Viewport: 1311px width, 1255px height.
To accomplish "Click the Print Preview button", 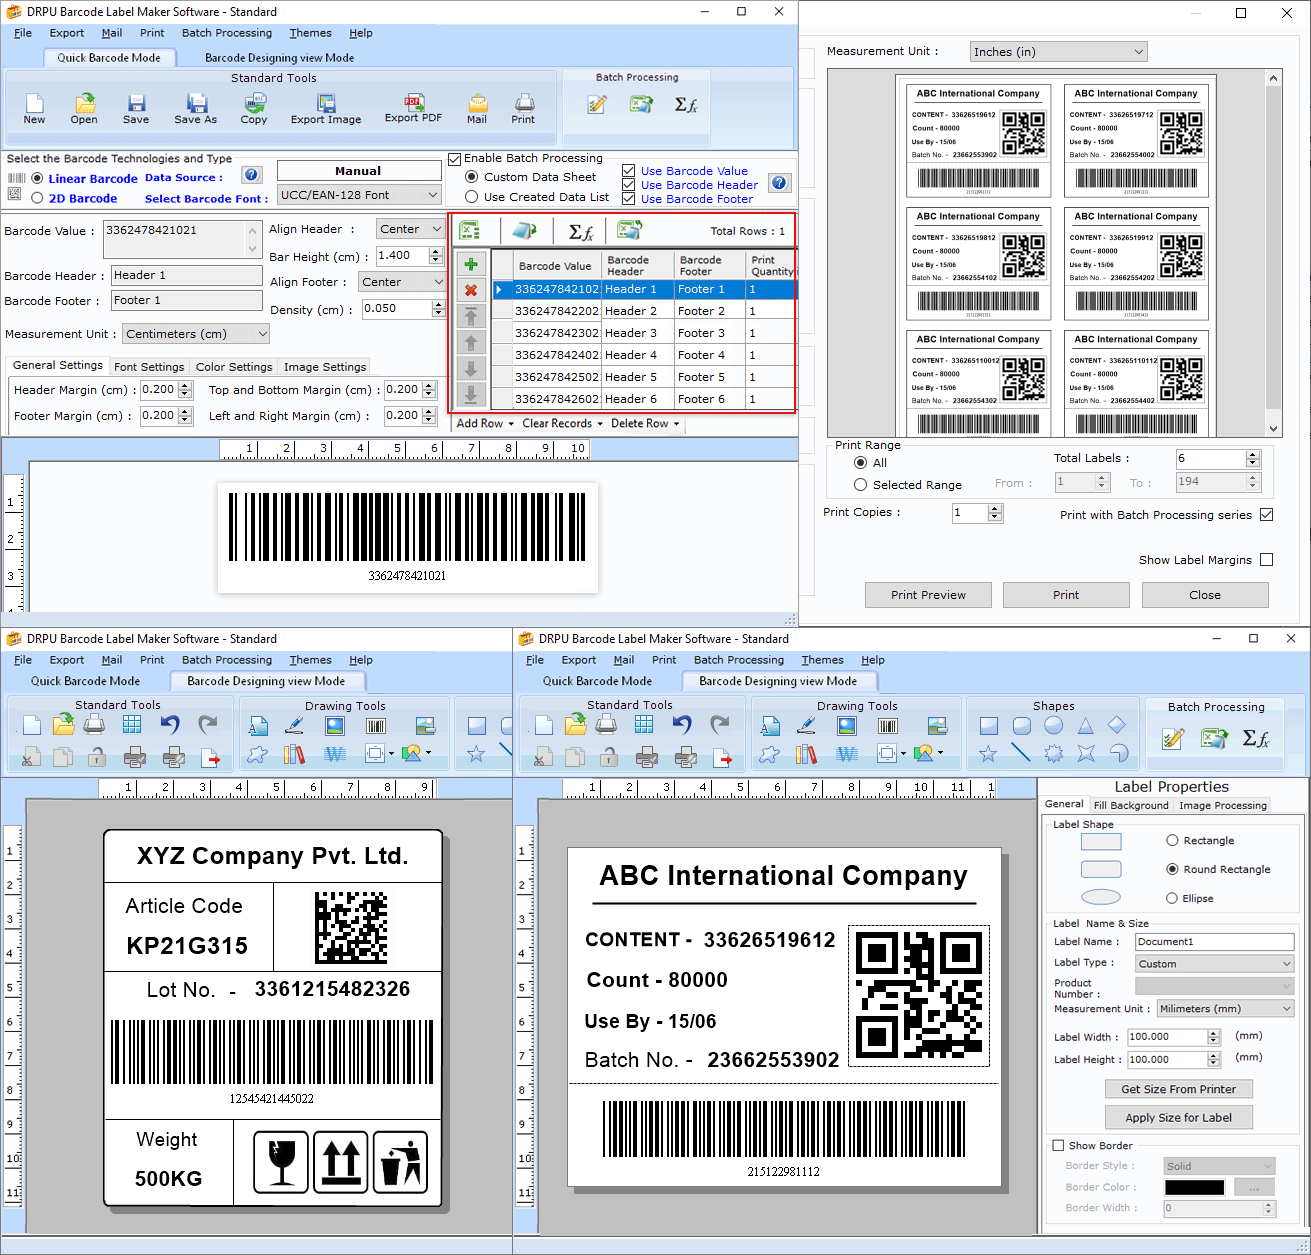I will point(928,595).
